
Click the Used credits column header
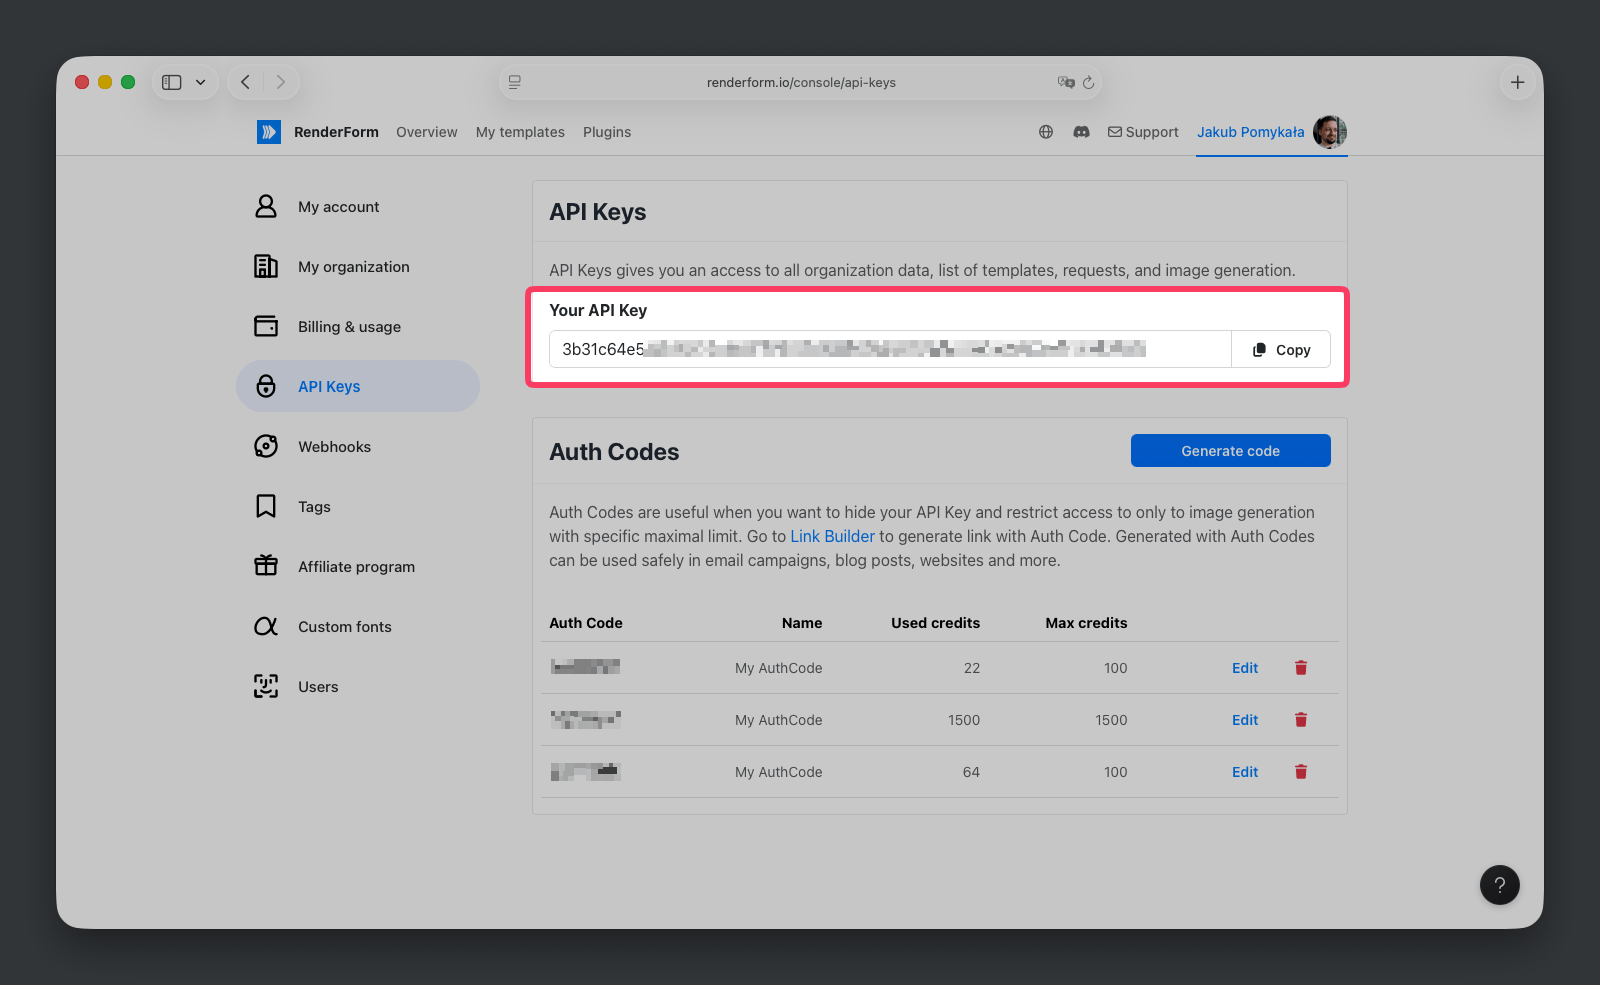(936, 623)
